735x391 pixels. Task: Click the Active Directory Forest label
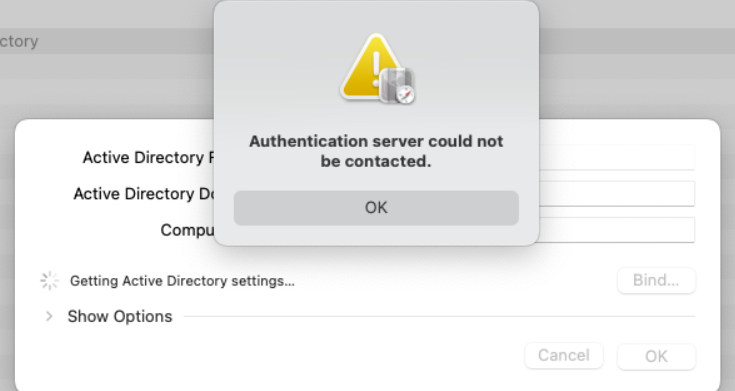[x=148, y=158]
